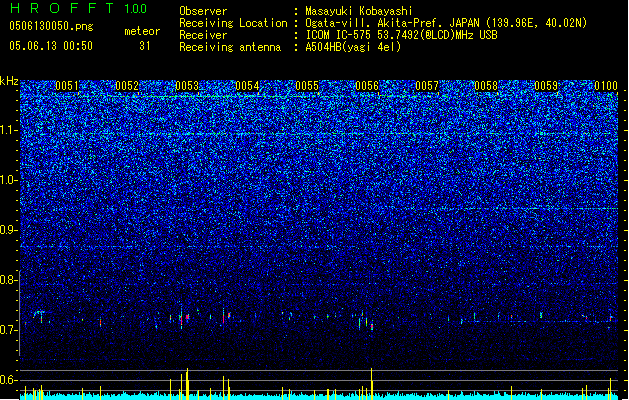Click the 0.7 kHz axis tick
The height and width of the screenshot is (400, 629).
(9, 330)
